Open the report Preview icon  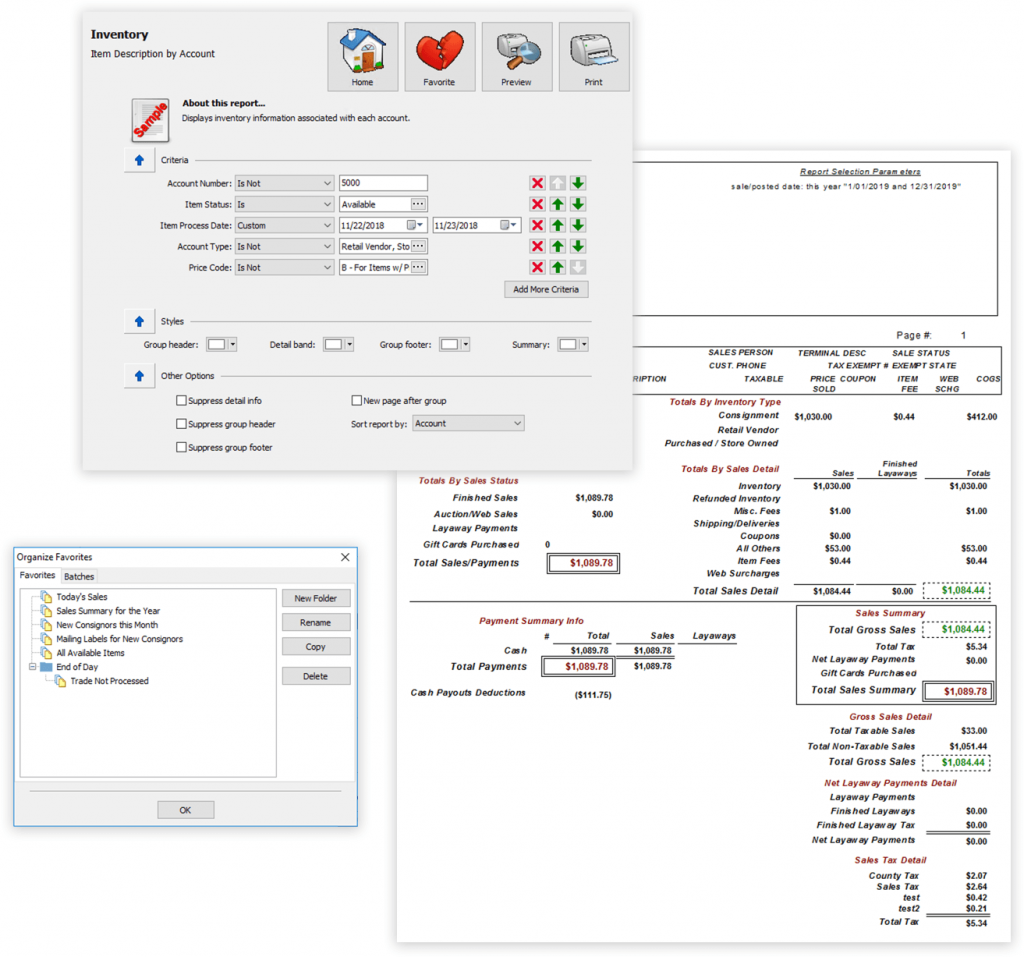516,57
